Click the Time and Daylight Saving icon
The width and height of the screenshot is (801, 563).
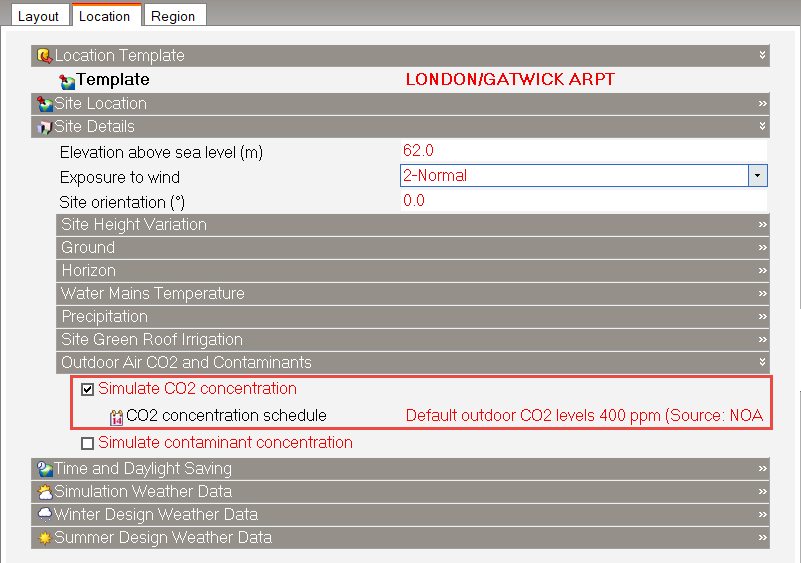44,469
